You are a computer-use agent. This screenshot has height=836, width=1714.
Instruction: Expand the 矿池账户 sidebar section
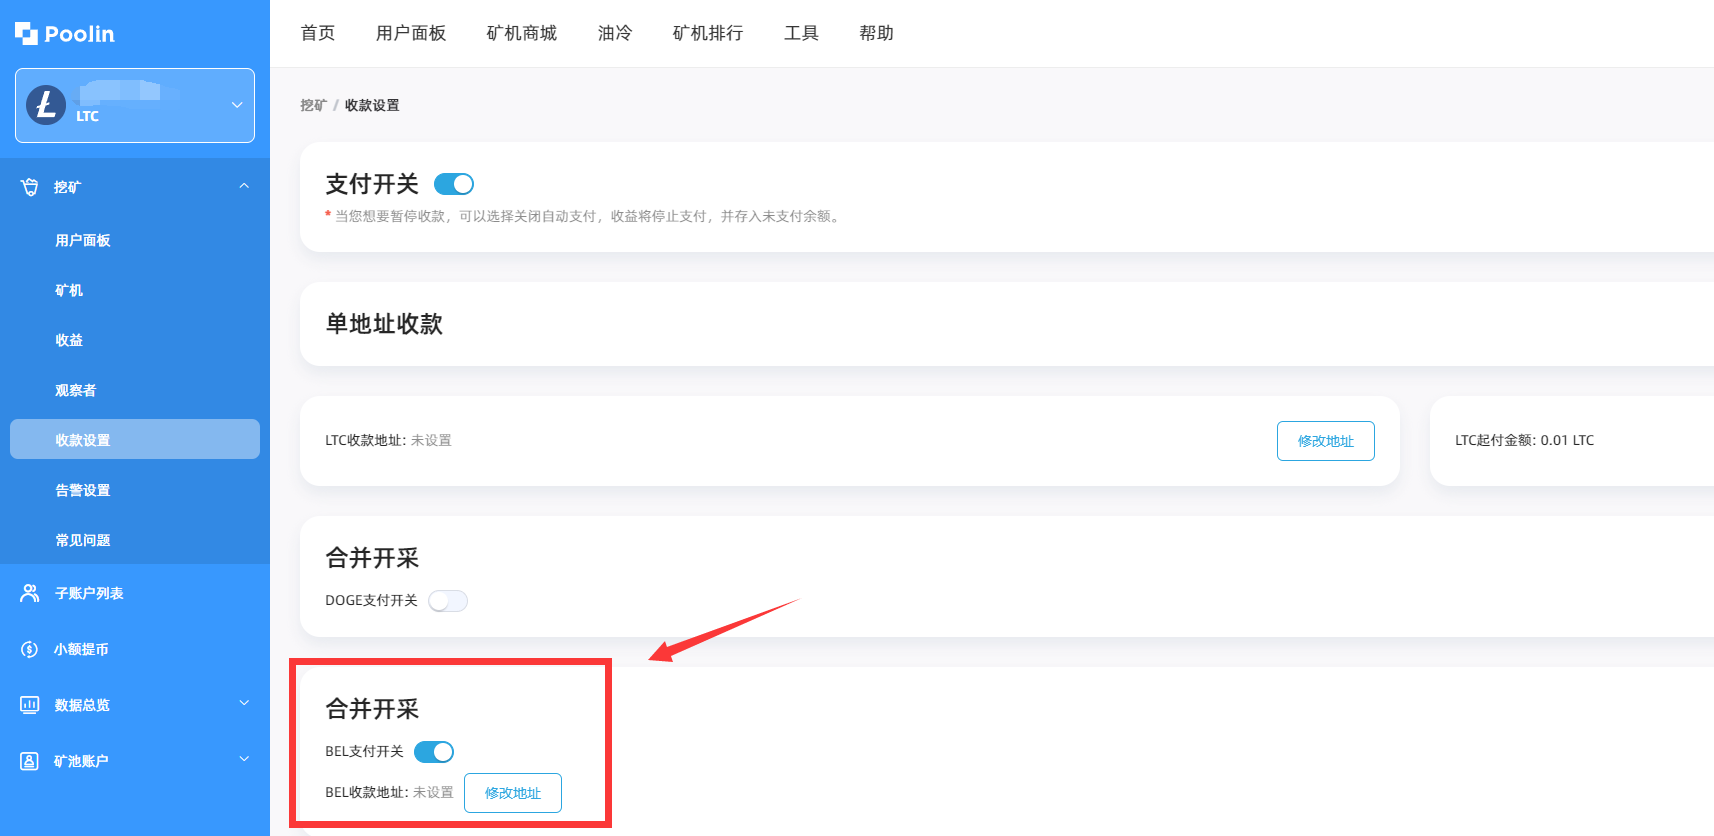pyautogui.click(x=244, y=760)
